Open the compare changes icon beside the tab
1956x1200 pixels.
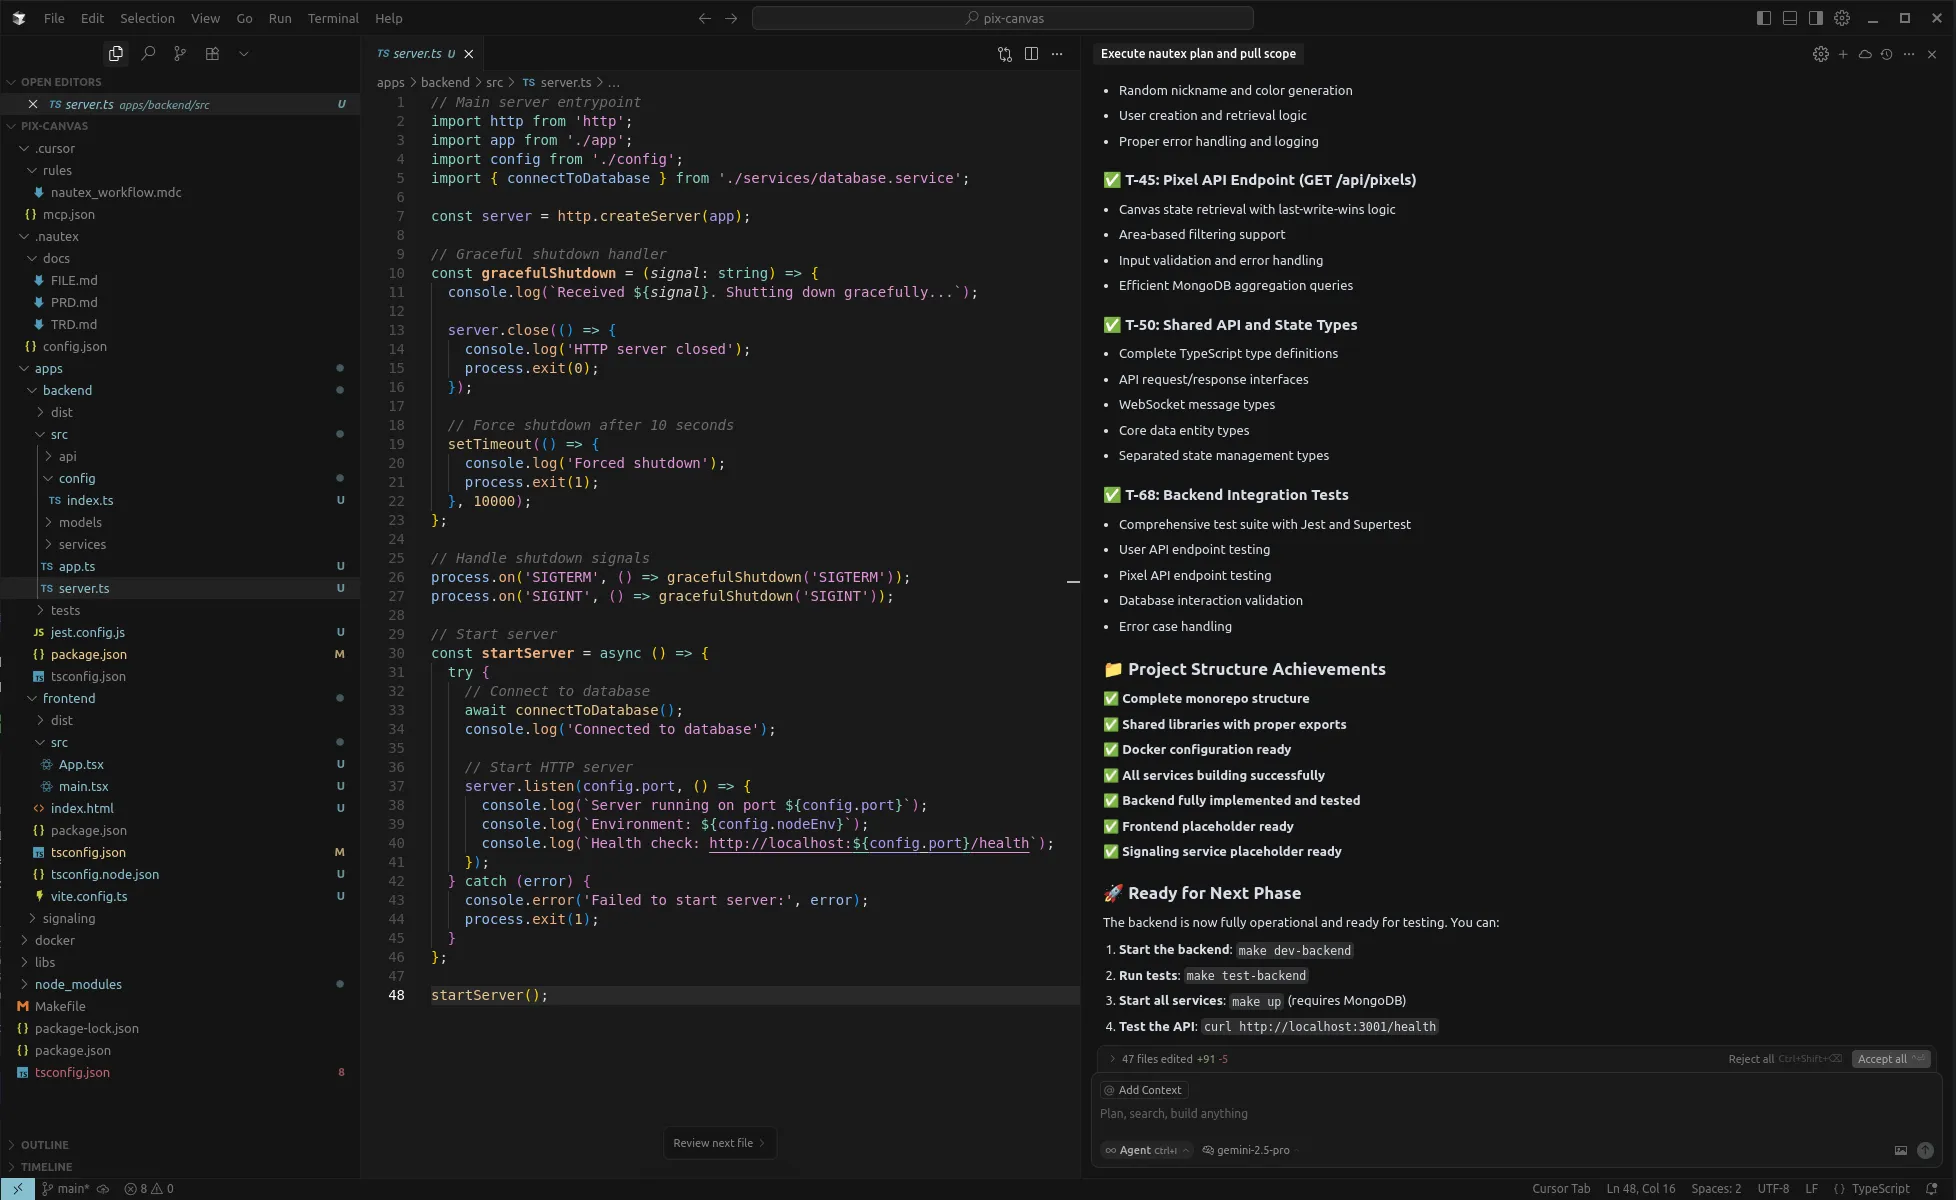click(x=1004, y=54)
